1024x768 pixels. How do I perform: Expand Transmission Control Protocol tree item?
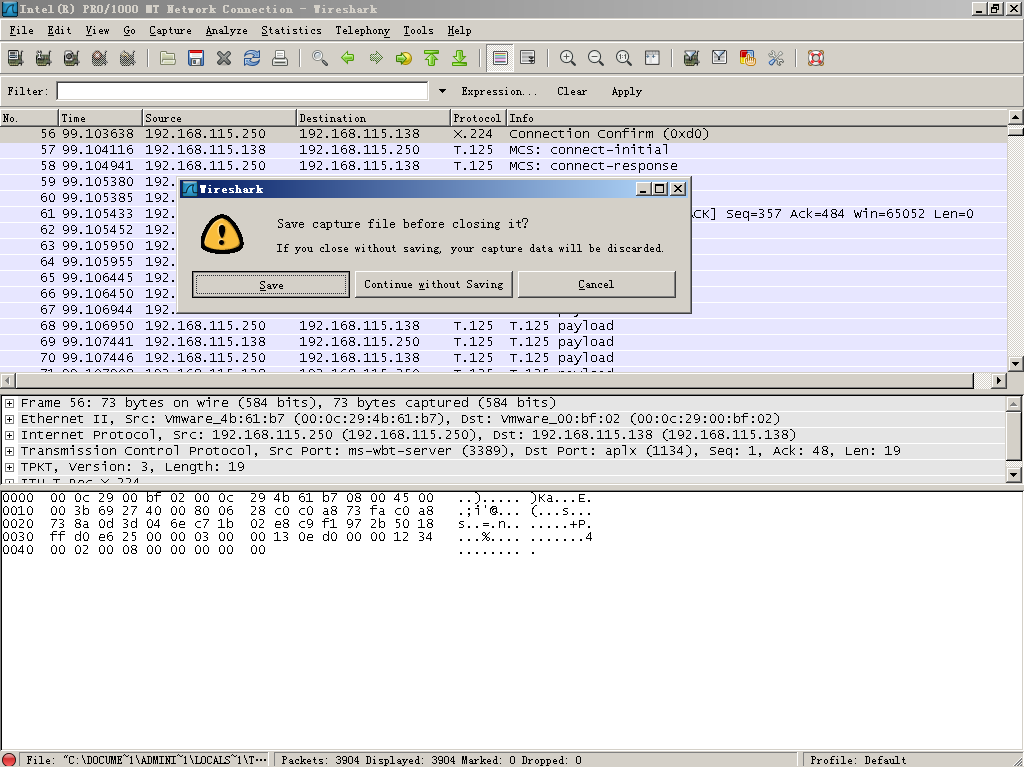(x=9, y=451)
